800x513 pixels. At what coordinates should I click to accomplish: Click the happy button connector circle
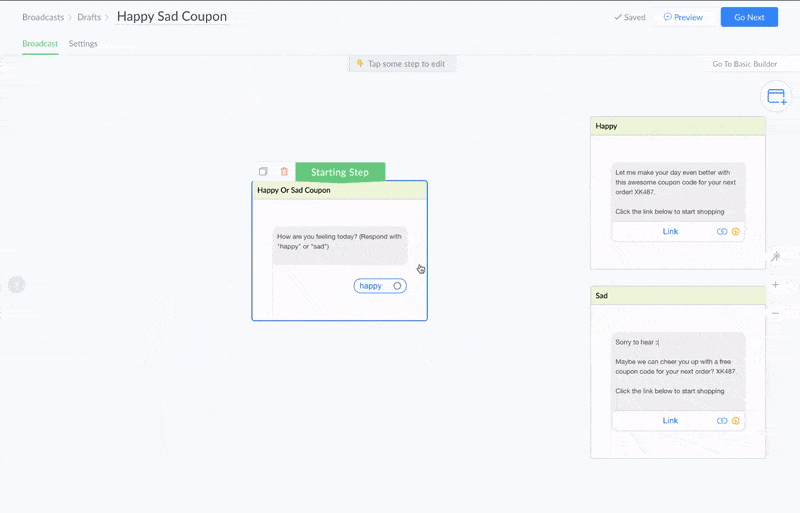coord(397,286)
